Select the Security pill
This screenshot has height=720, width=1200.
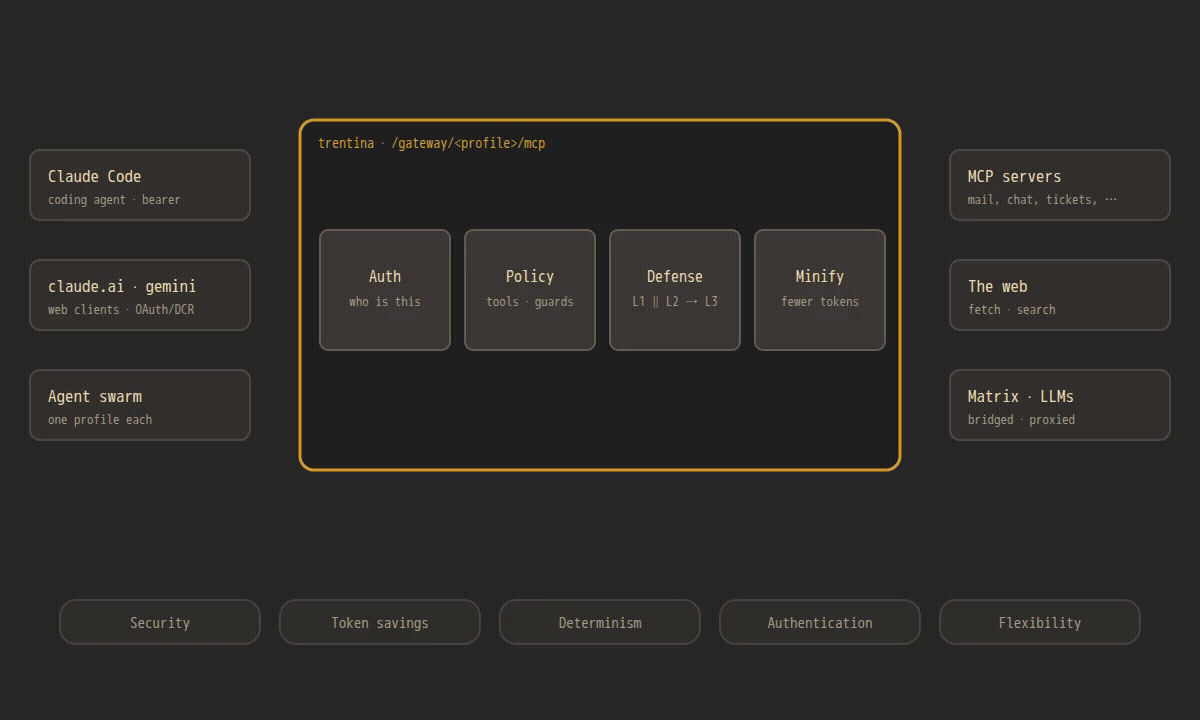[x=160, y=622]
